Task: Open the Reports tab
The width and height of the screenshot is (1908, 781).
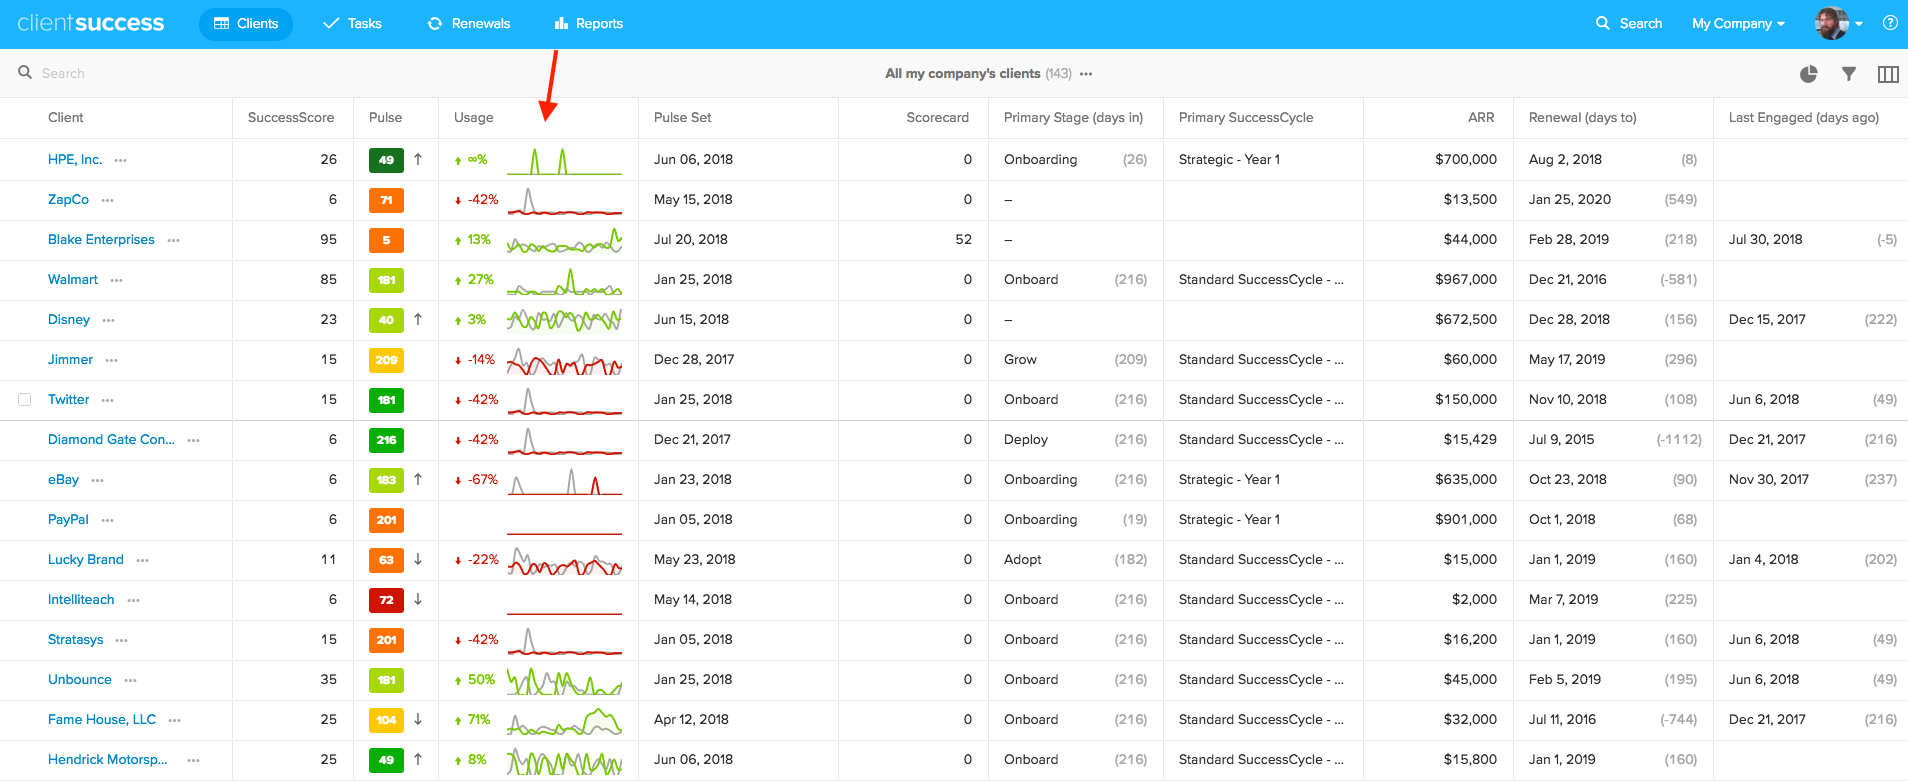Action: click(589, 24)
